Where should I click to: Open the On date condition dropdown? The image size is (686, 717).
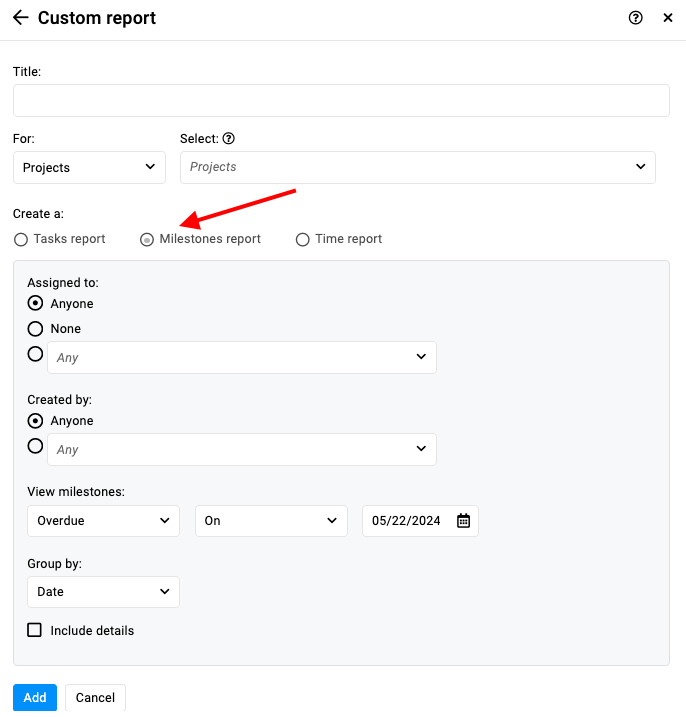point(271,520)
